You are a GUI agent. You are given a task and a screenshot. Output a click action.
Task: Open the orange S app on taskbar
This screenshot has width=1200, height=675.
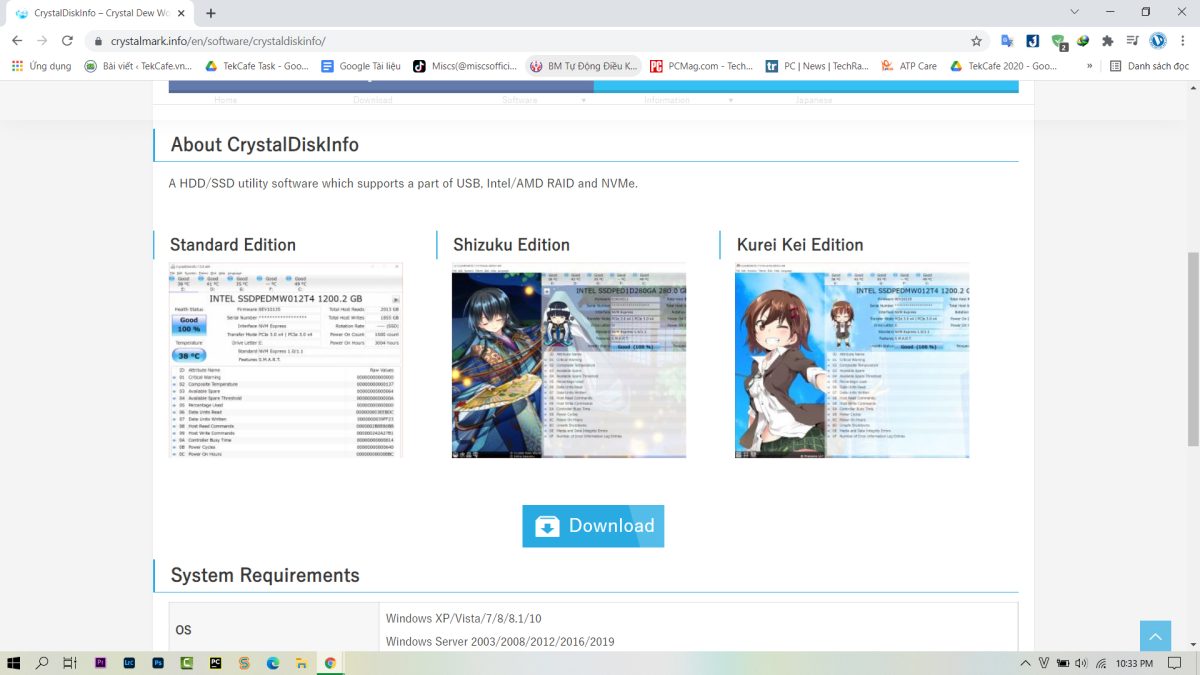click(244, 663)
